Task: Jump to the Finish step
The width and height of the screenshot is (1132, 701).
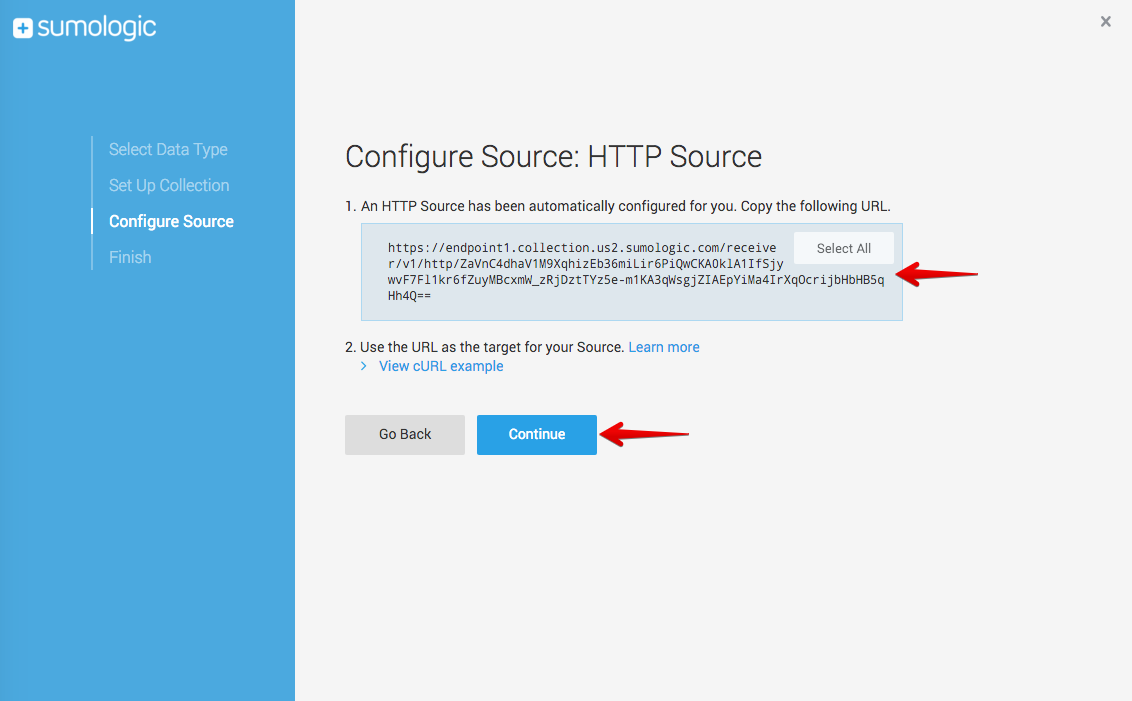Action: (x=130, y=258)
